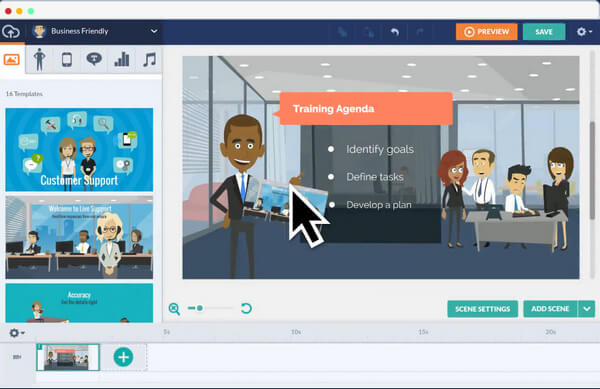Click the 10s marker on timeline ruler

[x=296, y=332]
